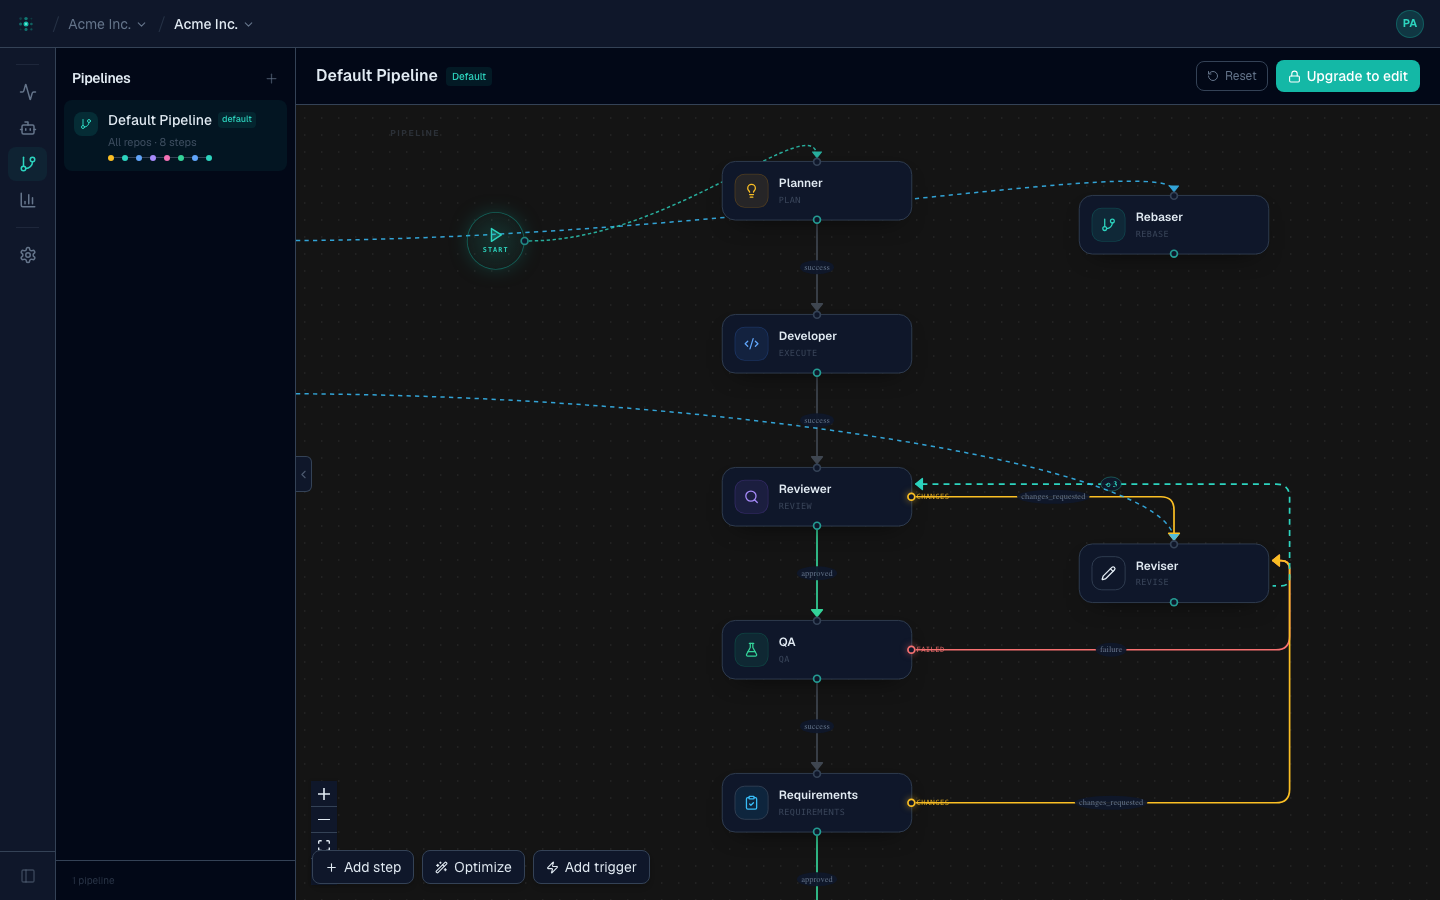
Task: Open the activity pulse sidebar icon
Action: [x=28, y=92]
